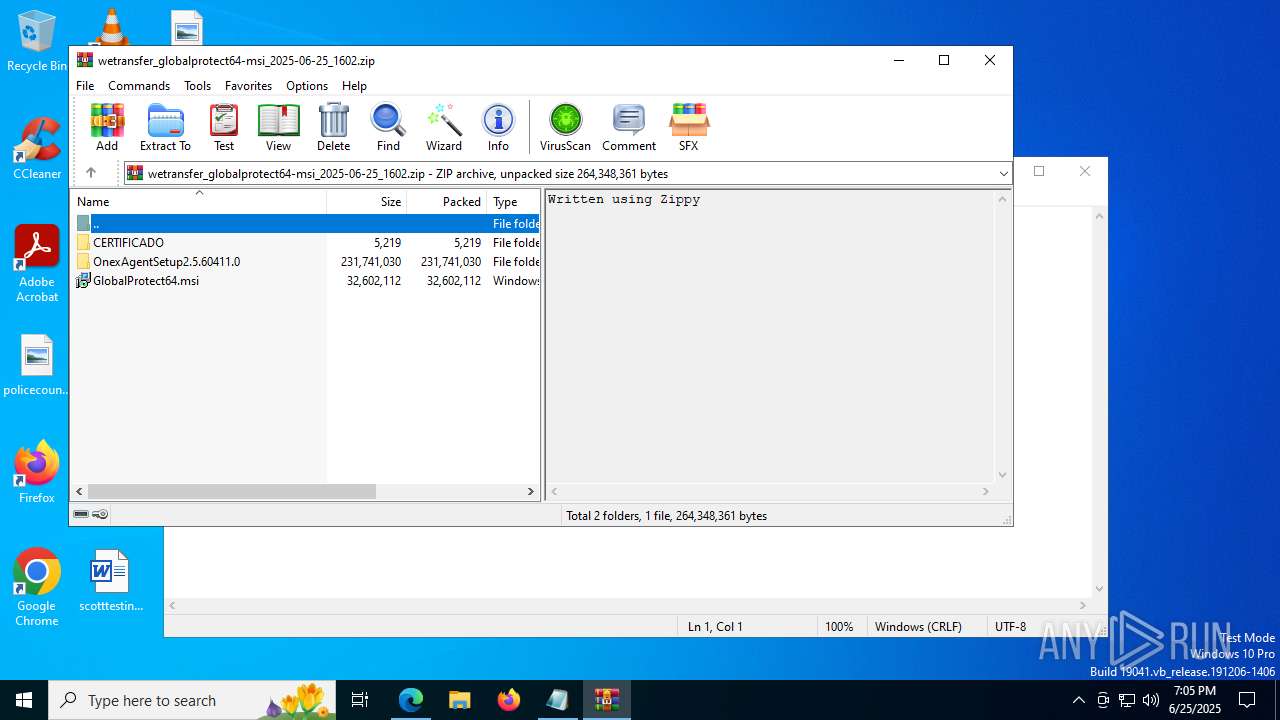This screenshot has width=1280, height=720.
Task: Click the taskbar search box
Action: [192, 700]
